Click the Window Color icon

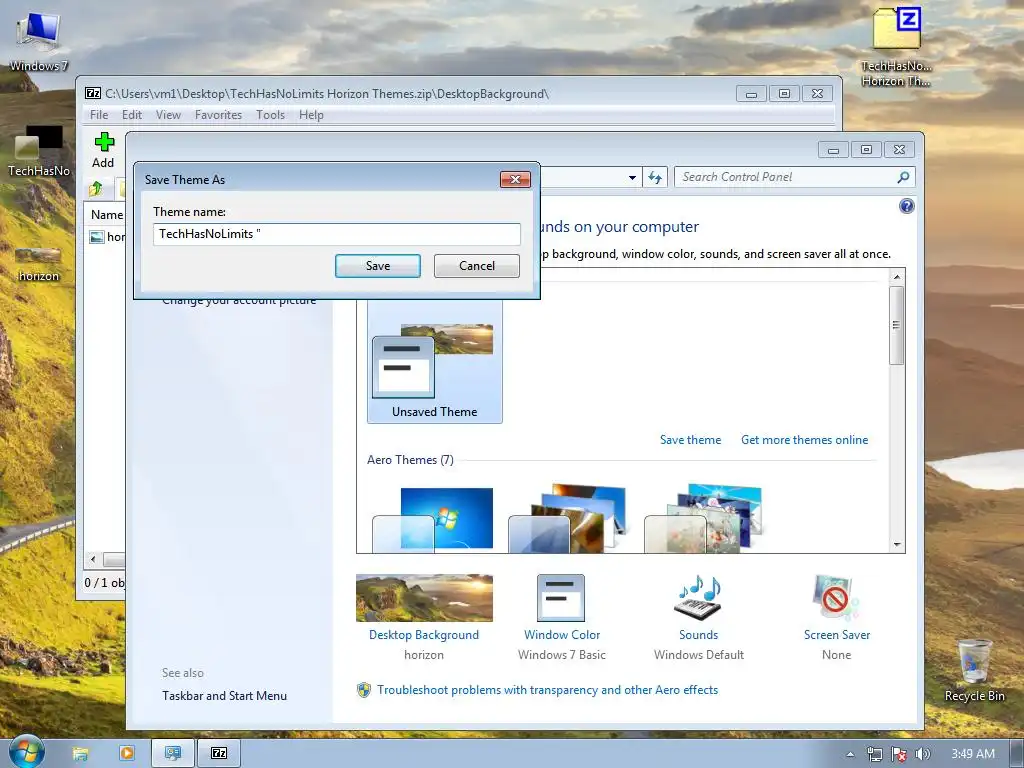(x=561, y=598)
